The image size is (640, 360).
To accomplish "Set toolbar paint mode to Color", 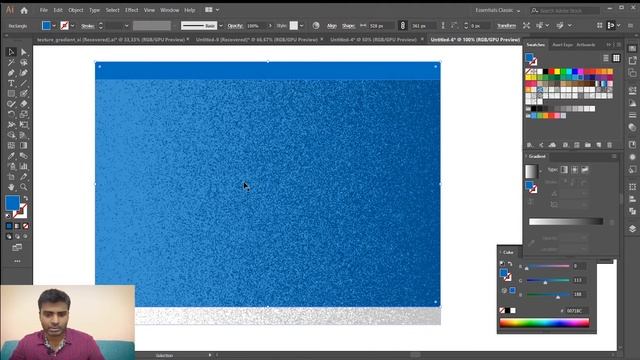I will (x=9, y=226).
